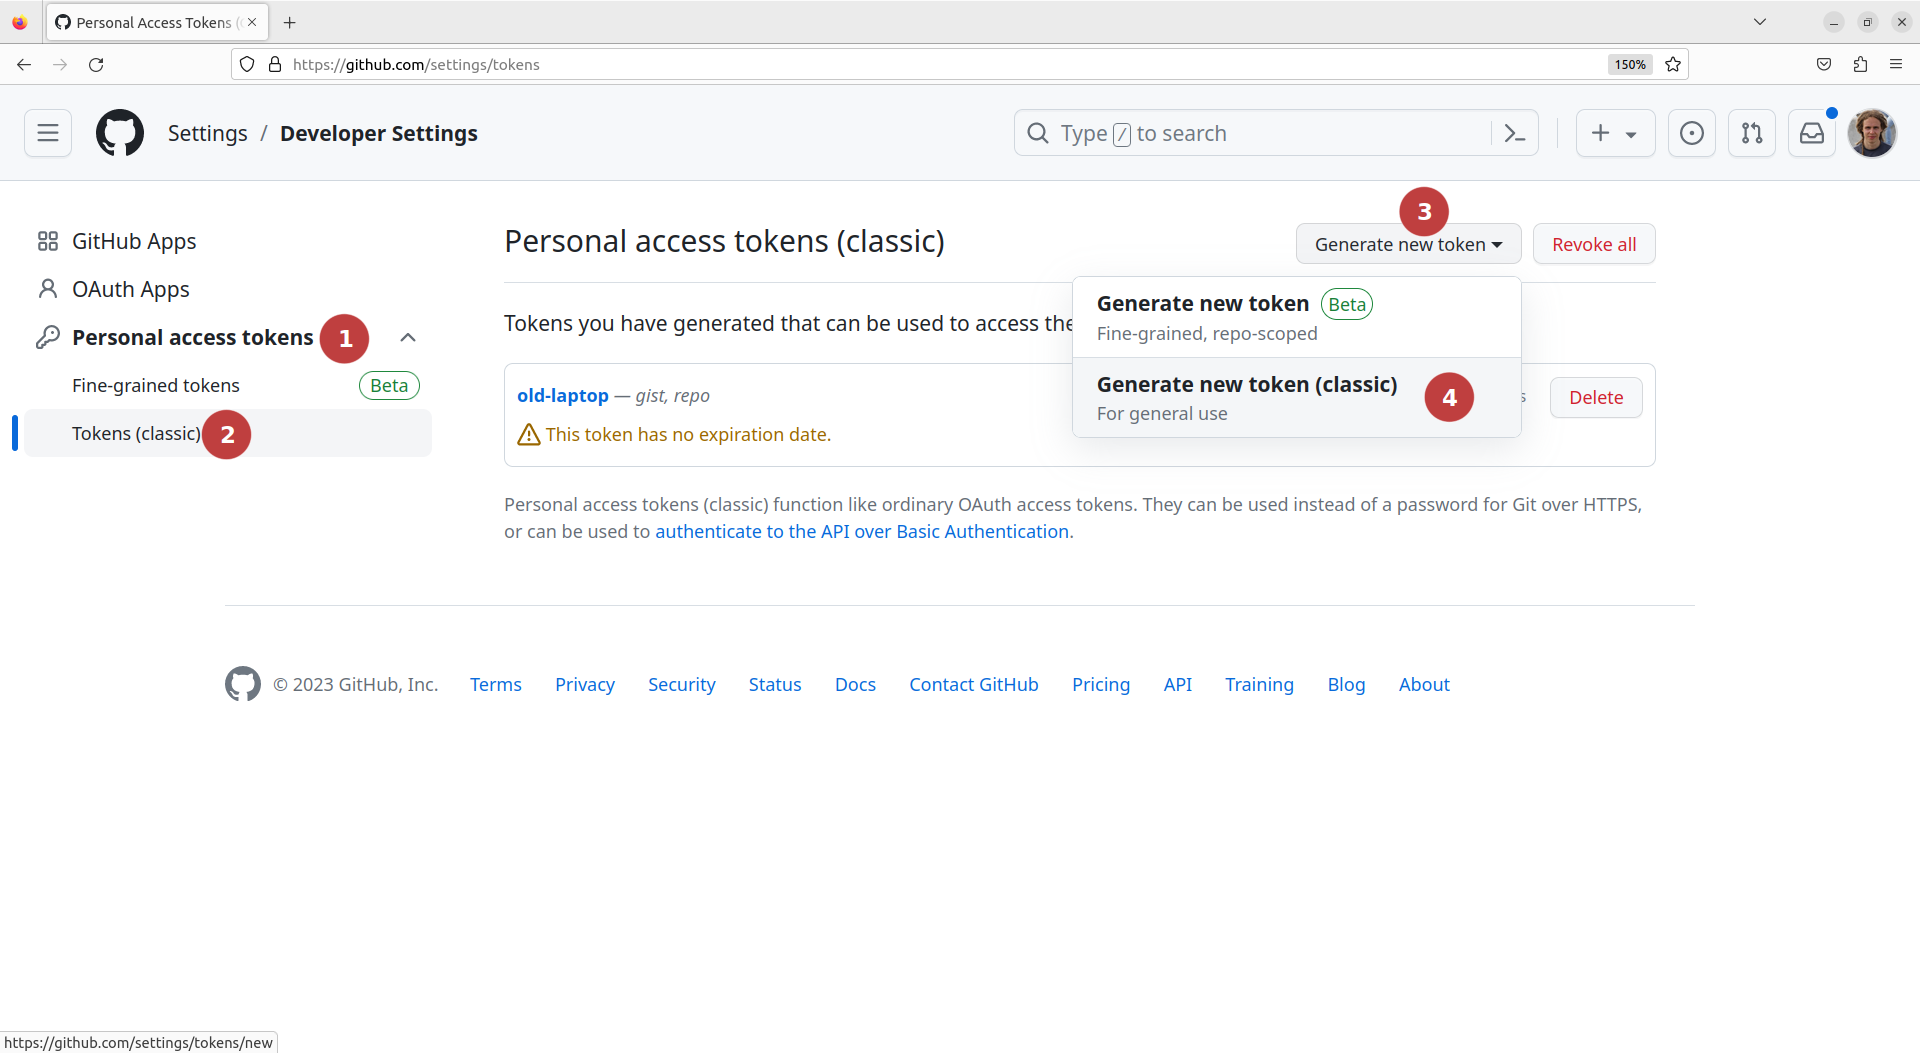1920x1053 pixels.
Task: Open the old-laptop token link
Action: click(x=563, y=395)
